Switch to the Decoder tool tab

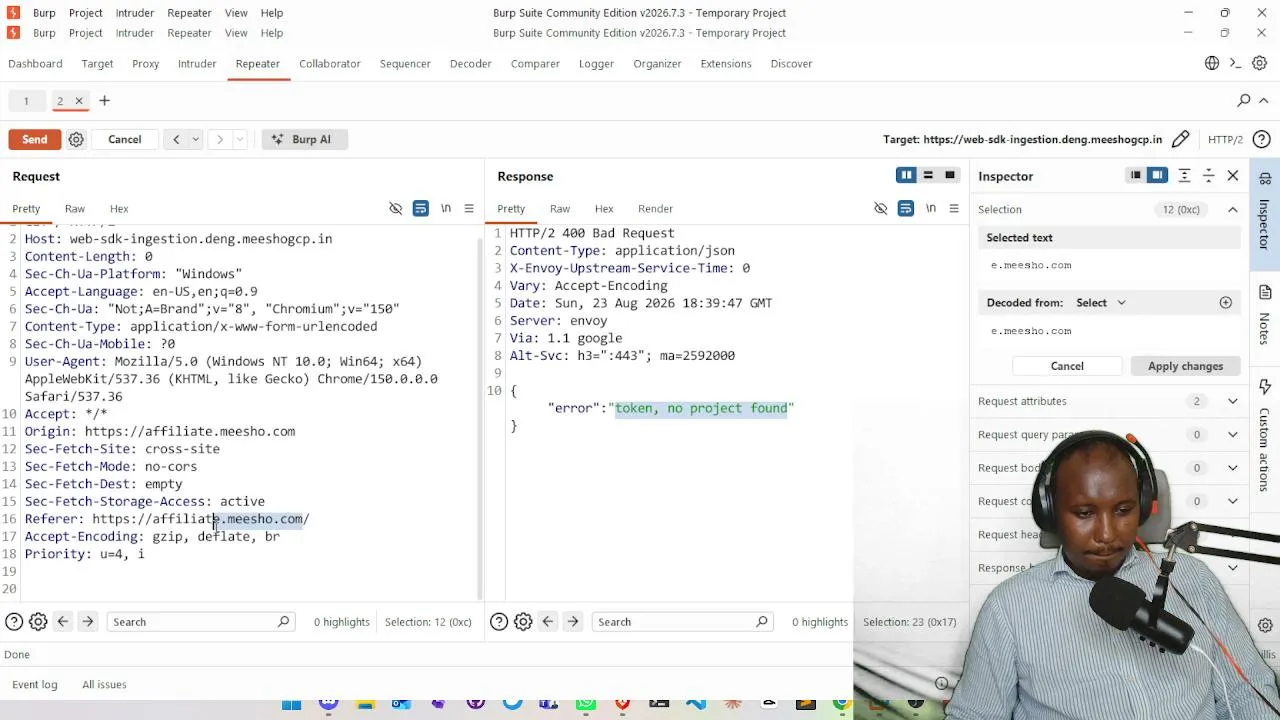point(471,64)
